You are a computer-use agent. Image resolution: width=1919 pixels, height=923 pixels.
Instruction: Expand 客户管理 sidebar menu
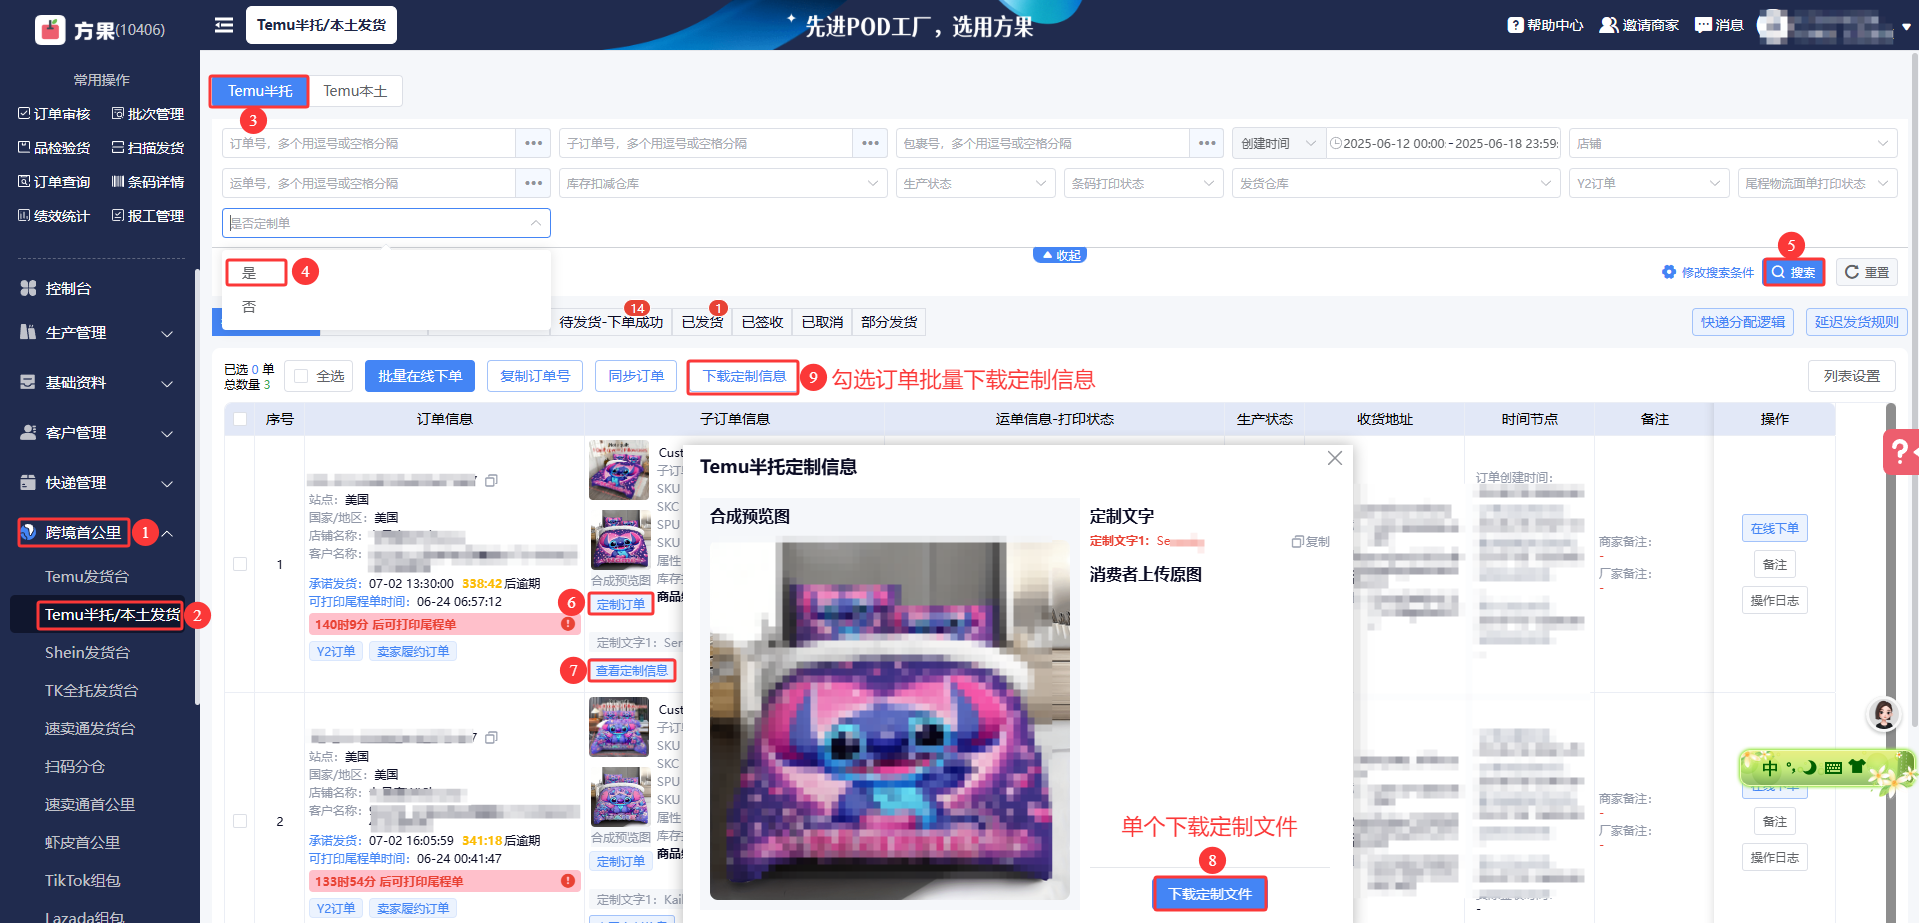tap(97, 433)
